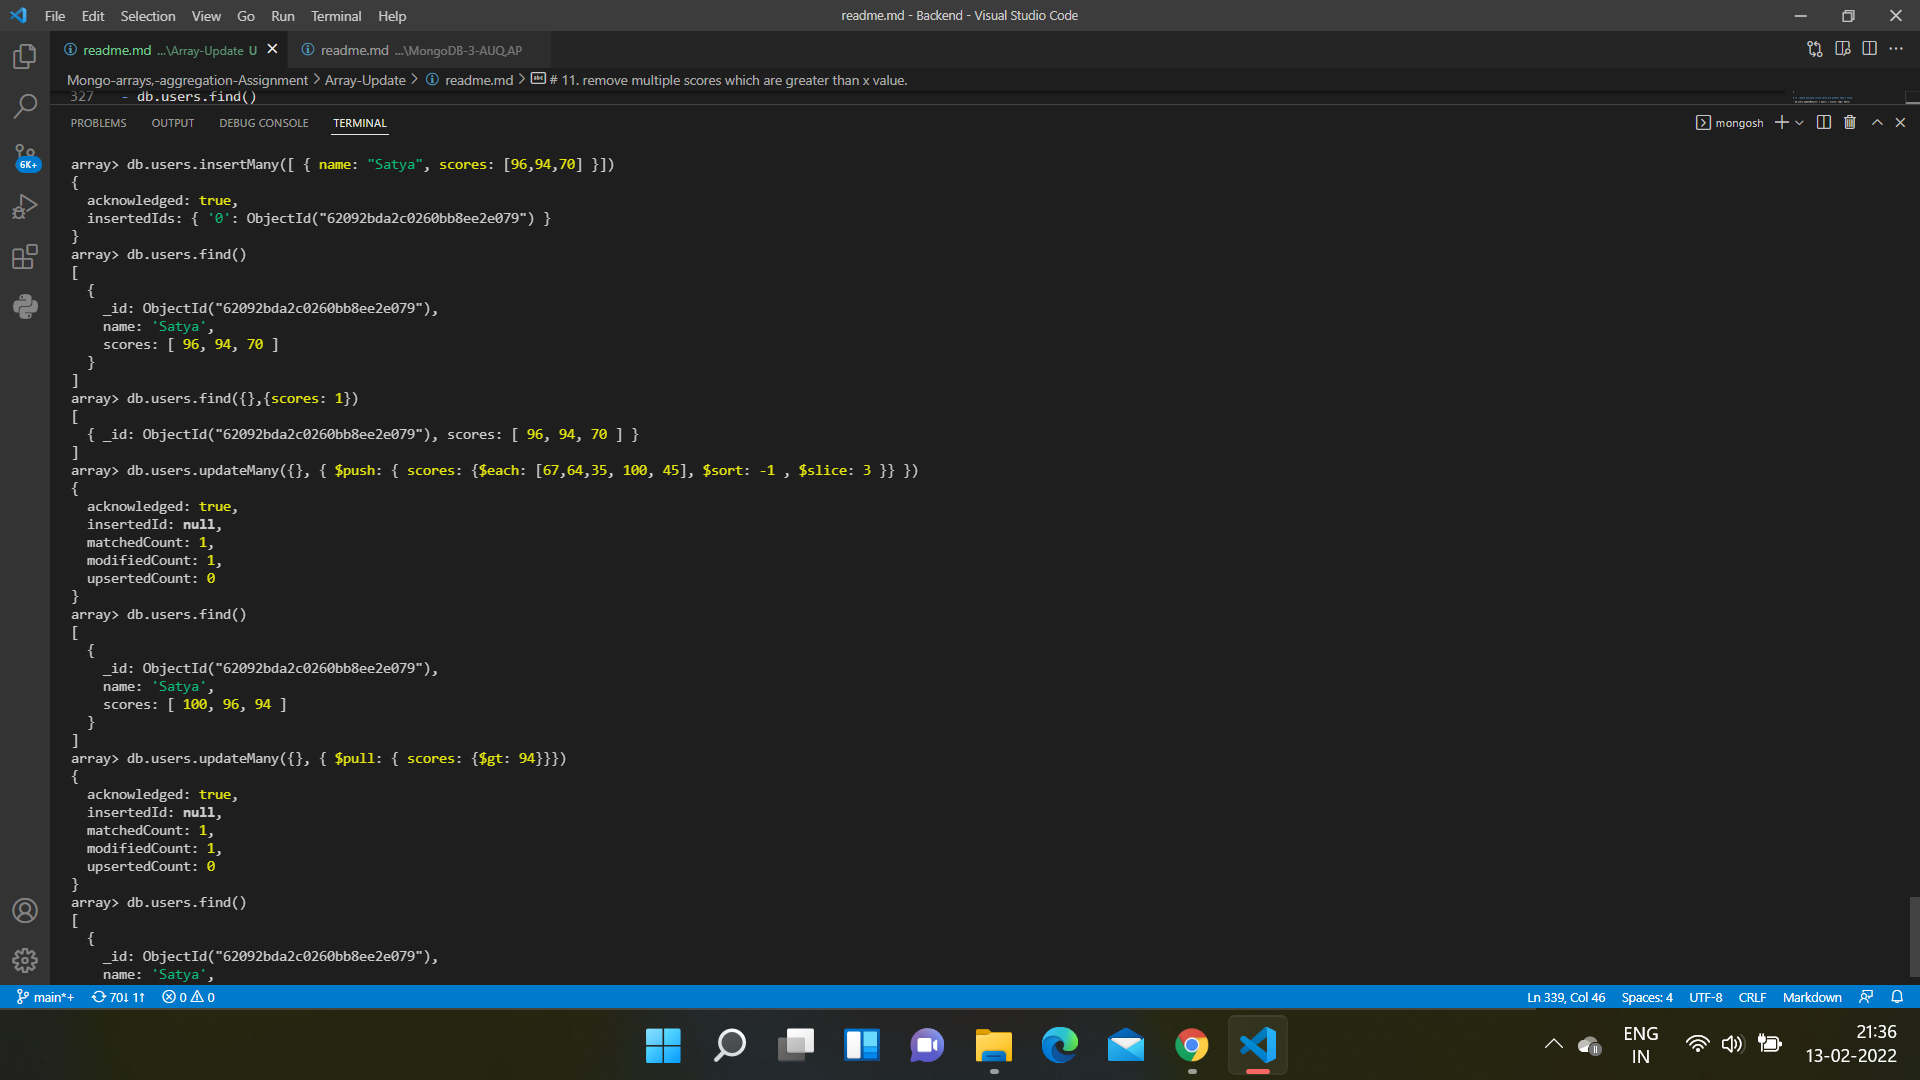Change line ending from CRLF
The image size is (1920, 1080).
[1752, 997]
